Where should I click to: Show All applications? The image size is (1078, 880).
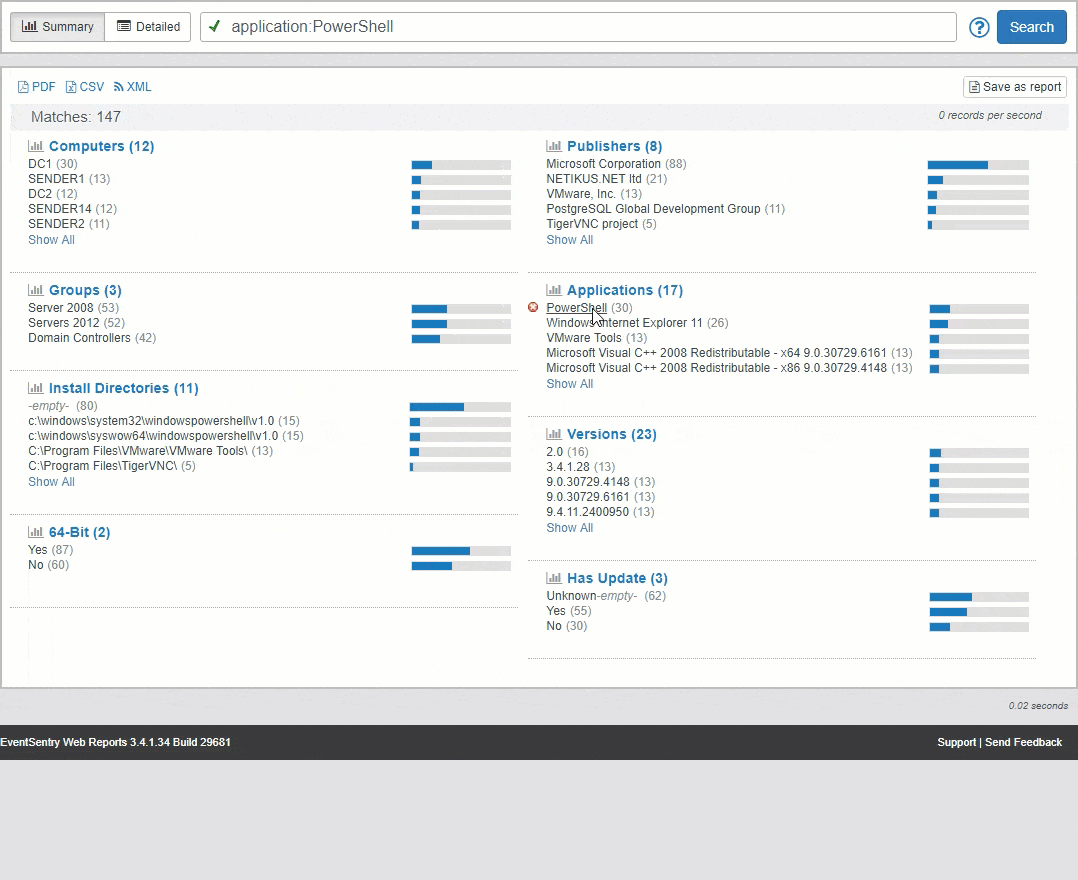coord(569,384)
